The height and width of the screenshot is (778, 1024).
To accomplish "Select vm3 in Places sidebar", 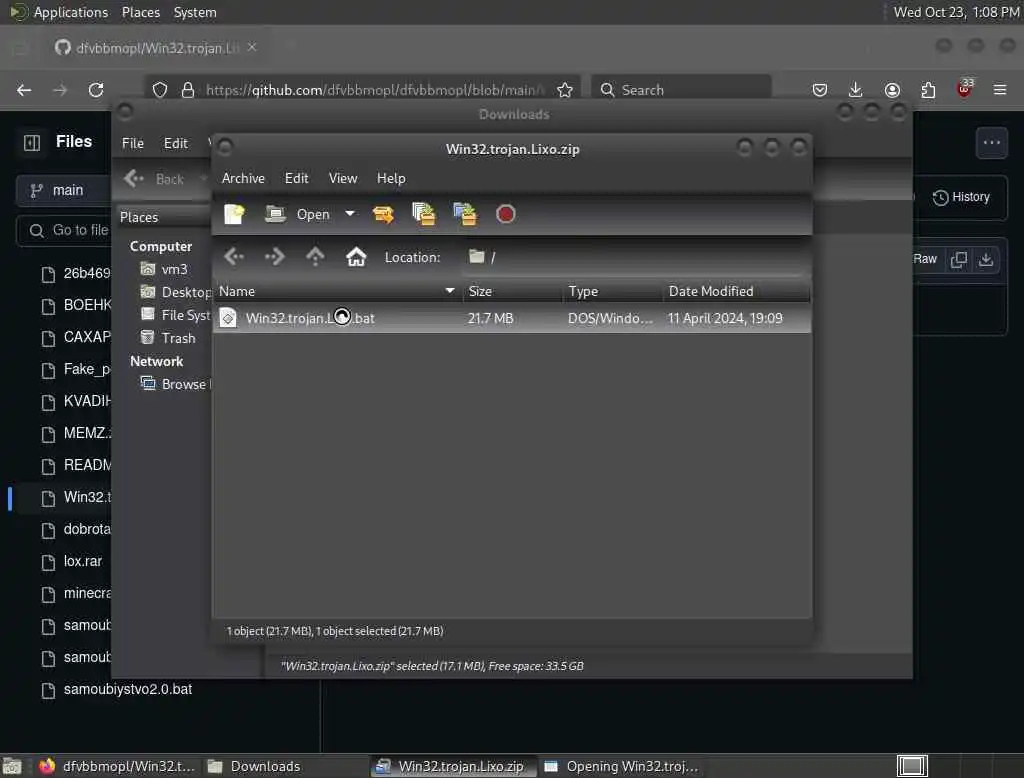I will click(165, 269).
